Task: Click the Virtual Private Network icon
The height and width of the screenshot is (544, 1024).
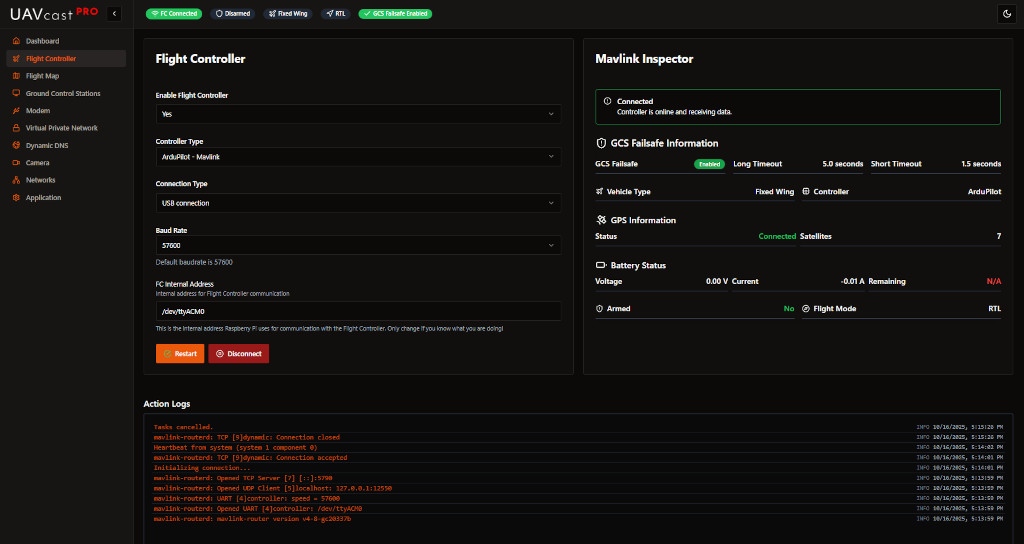Action: pos(16,128)
